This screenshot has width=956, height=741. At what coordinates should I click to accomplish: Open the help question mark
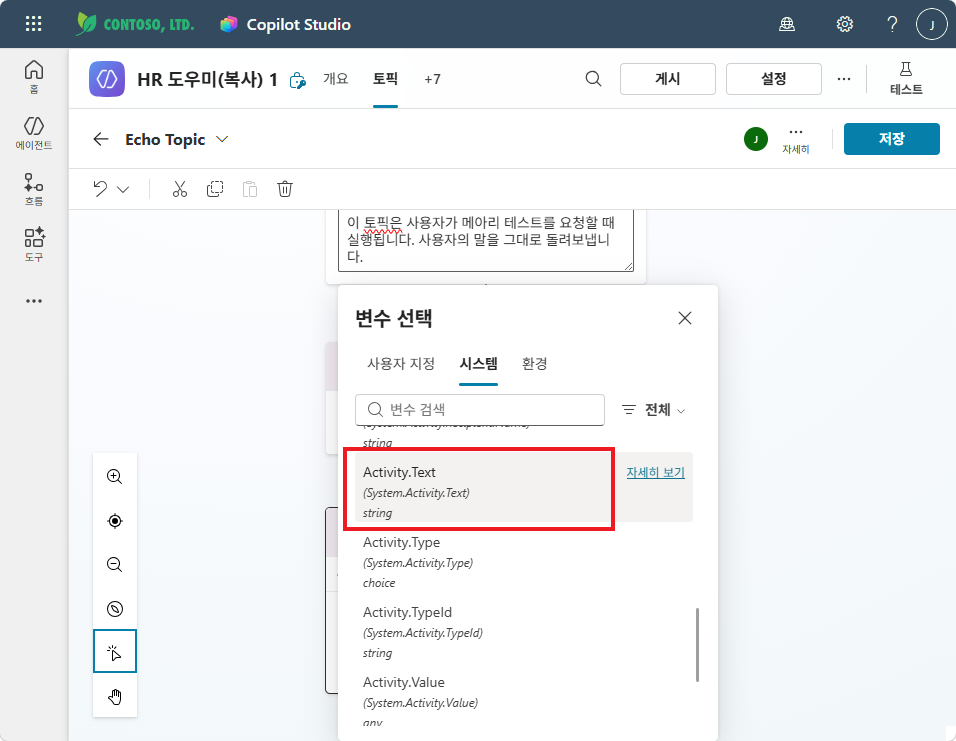coord(892,24)
